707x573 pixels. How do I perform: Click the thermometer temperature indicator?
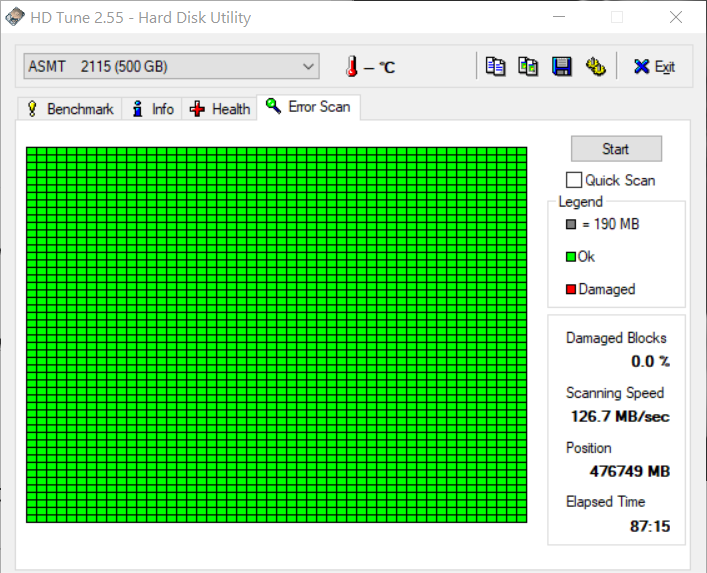pyautogui.click(x=352, y=67)
